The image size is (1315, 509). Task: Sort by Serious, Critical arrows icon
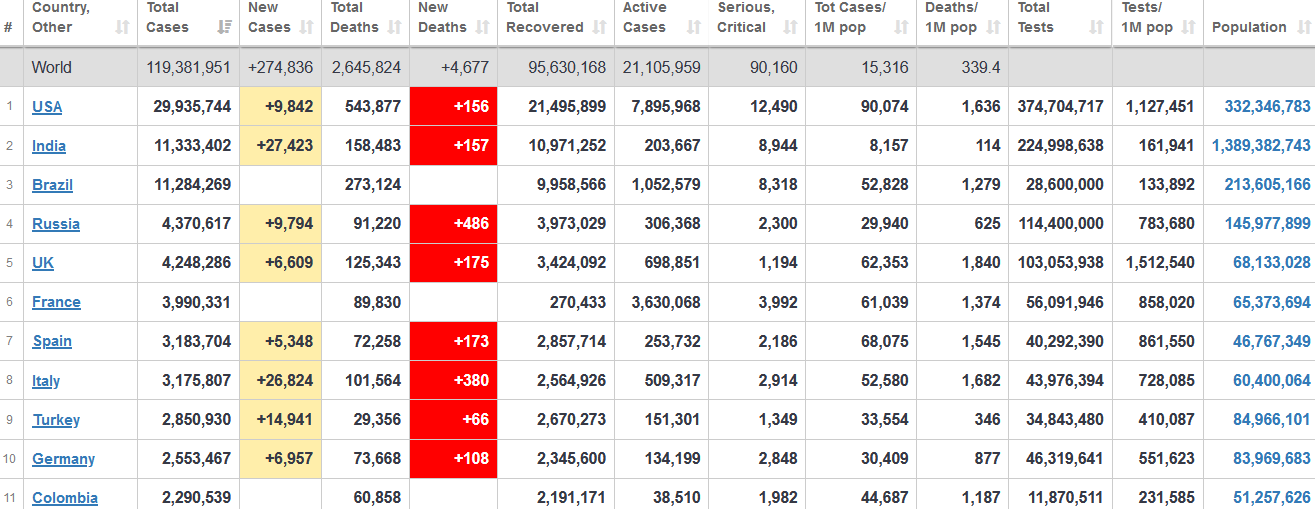790,27
